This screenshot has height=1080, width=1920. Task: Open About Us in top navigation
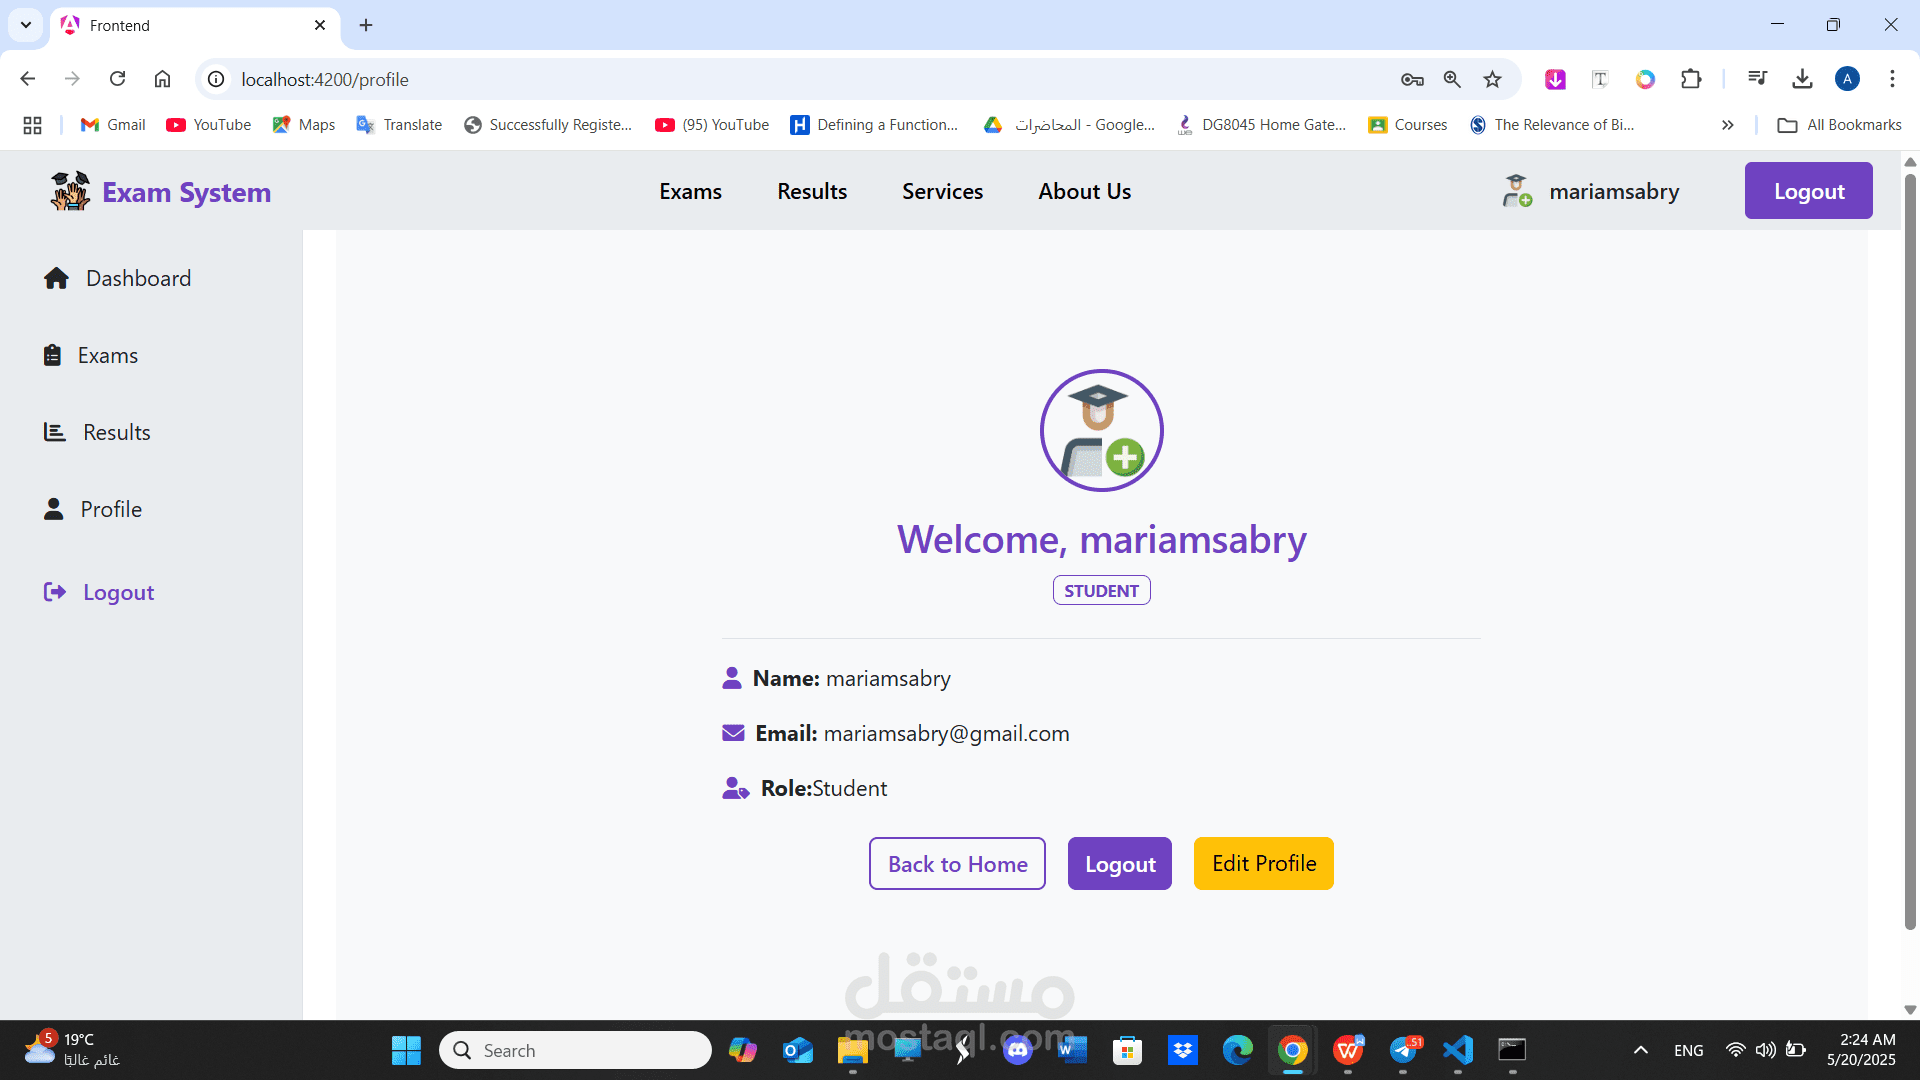coord(1084,191)
